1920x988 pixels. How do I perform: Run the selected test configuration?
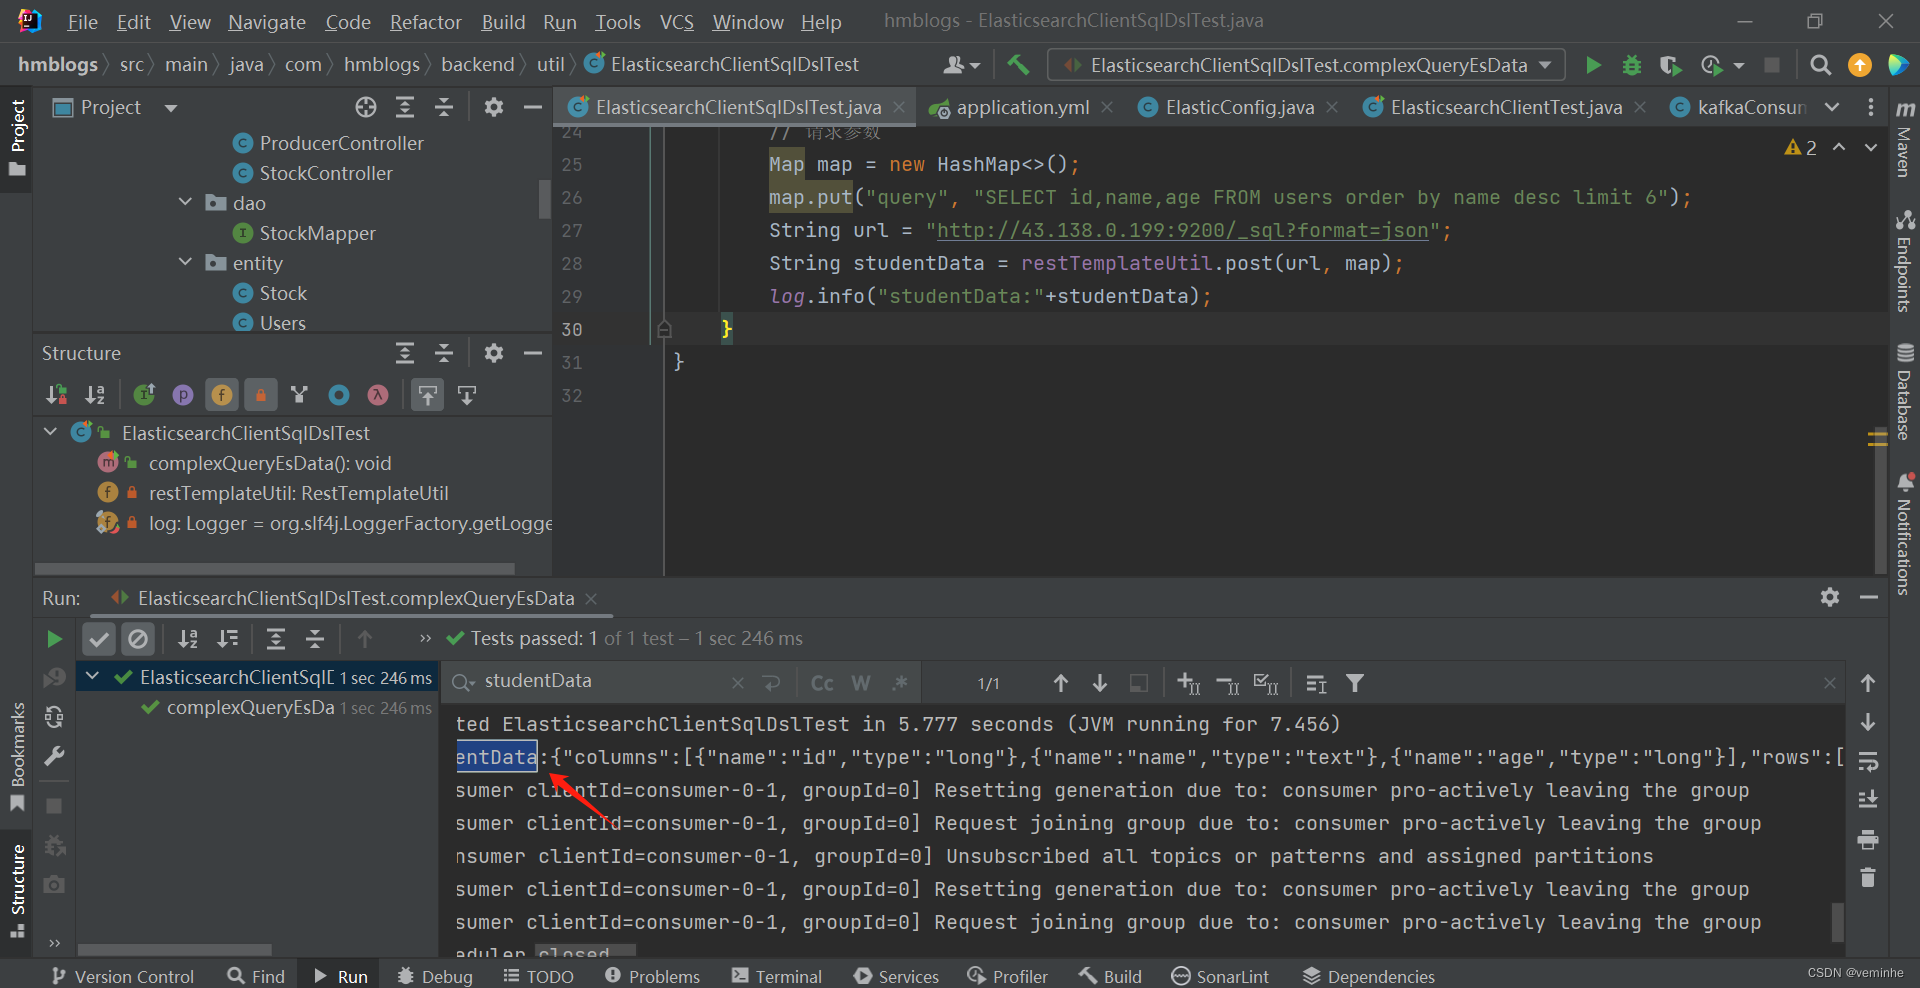pos(1593,65)
